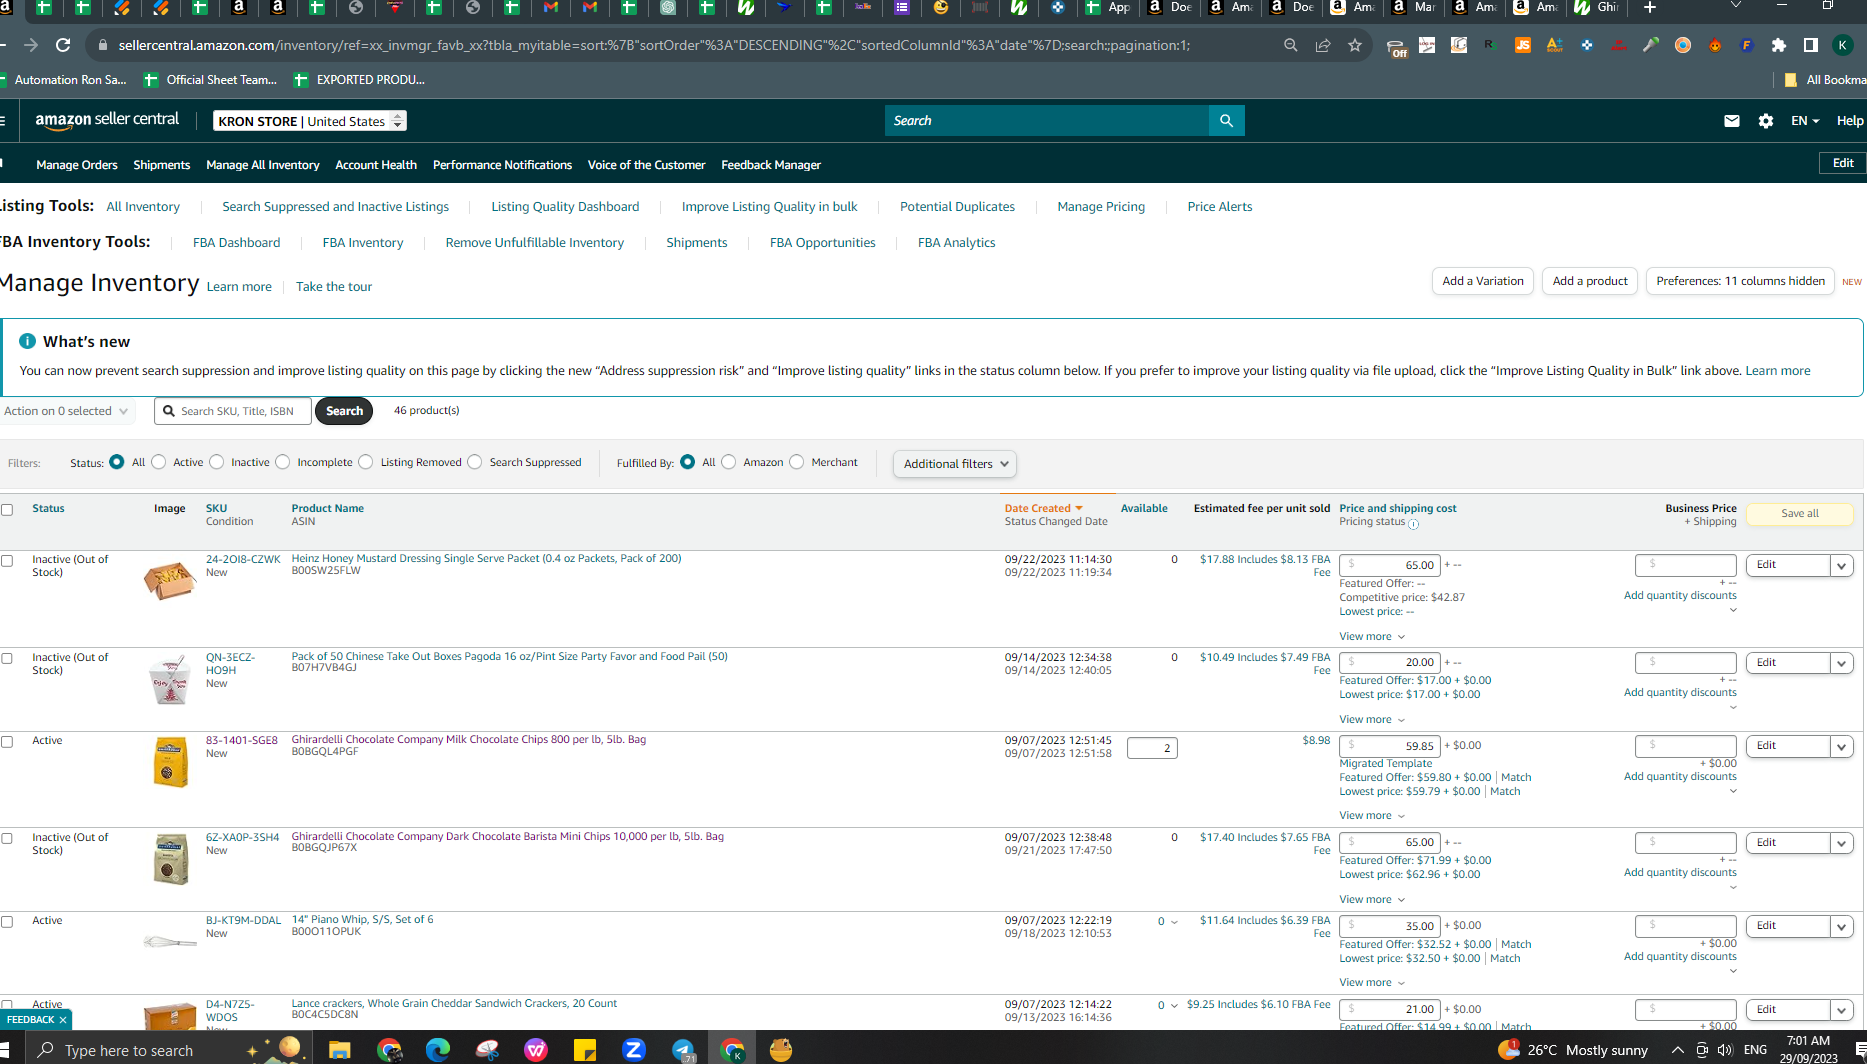Open the Additional filters dropdown
Viewport: 1867px width, 1064px height.
(955, 464)
